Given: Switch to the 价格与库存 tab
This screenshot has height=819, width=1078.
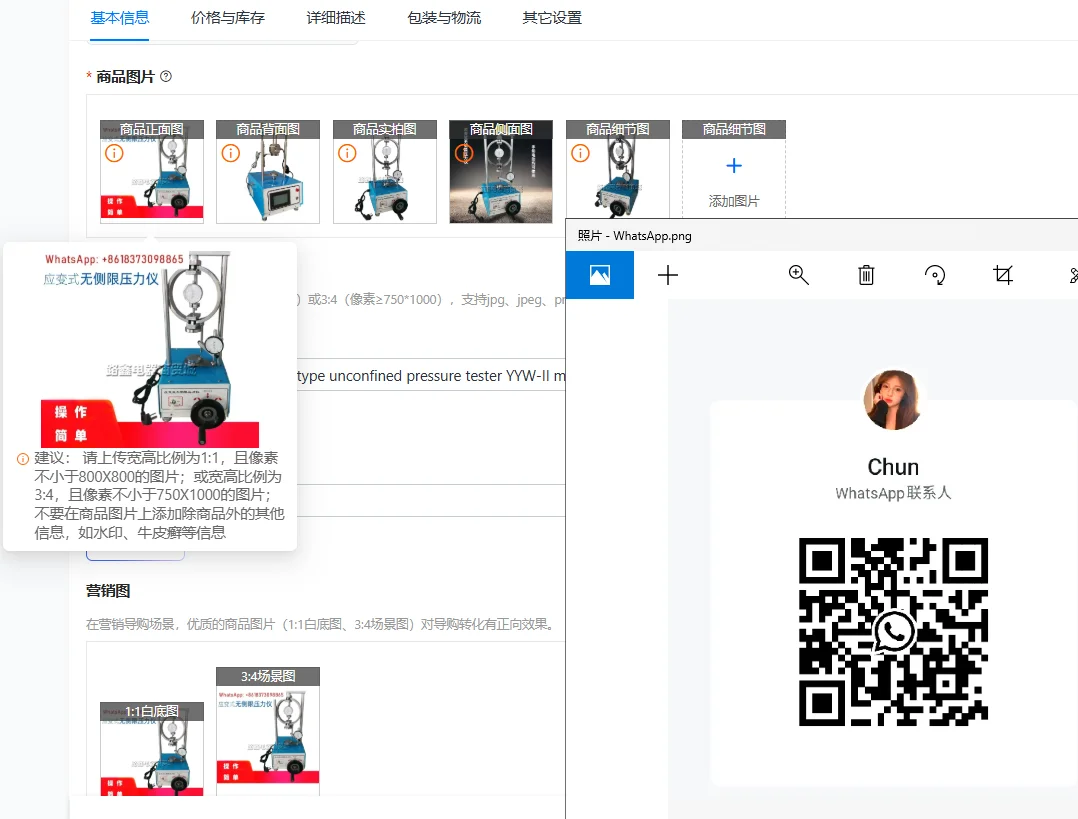Looking at the screenshot, I should pyautogui.click(x=228, y=18).
